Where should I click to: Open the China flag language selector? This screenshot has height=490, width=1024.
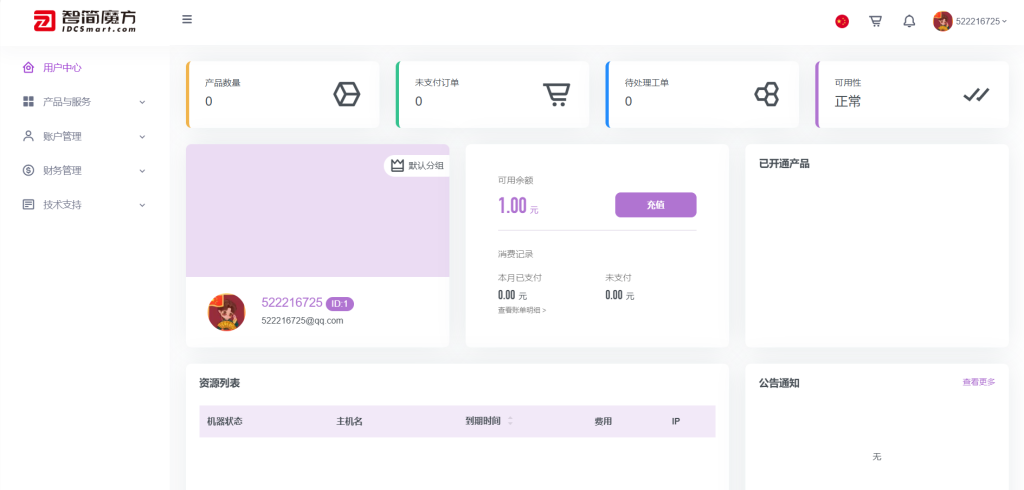(842, 22)
